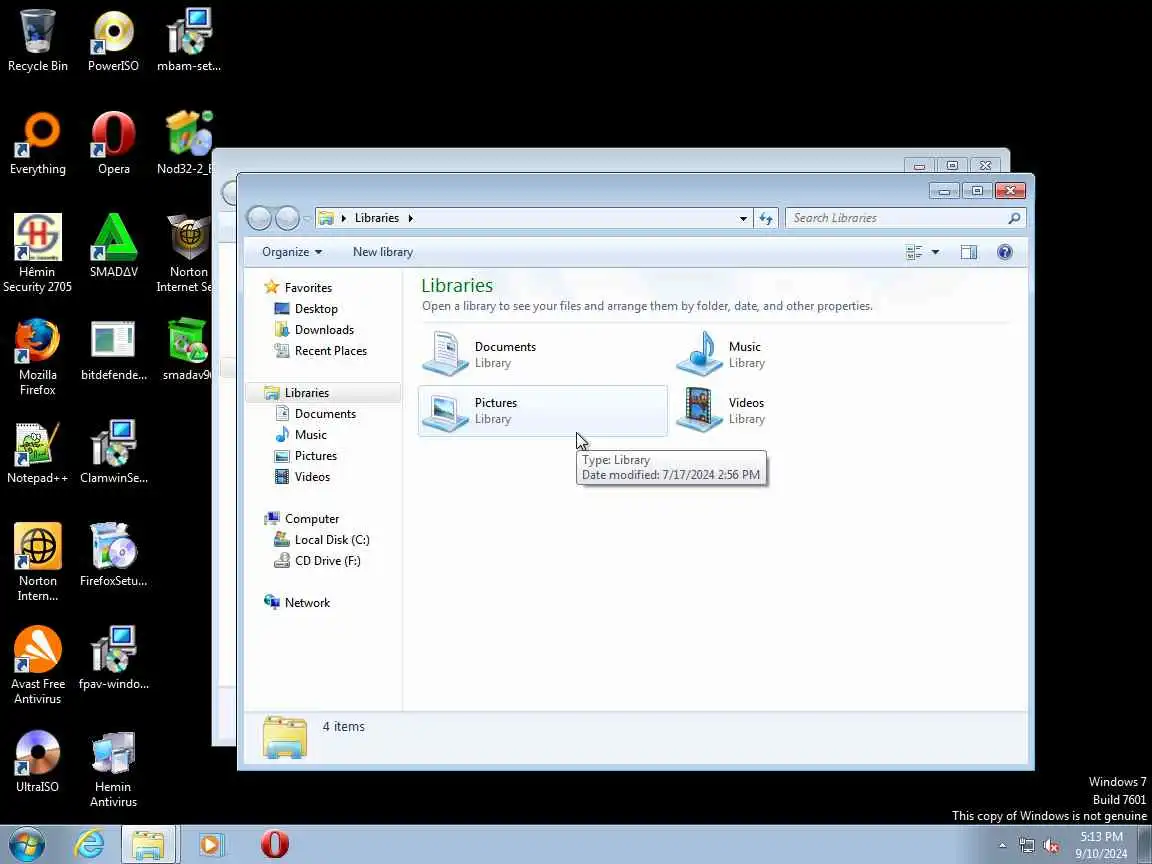Click the Windows Explorer taskbar button
The width and height of the screenshot is (1152, 864).
(x=149, y=844)
